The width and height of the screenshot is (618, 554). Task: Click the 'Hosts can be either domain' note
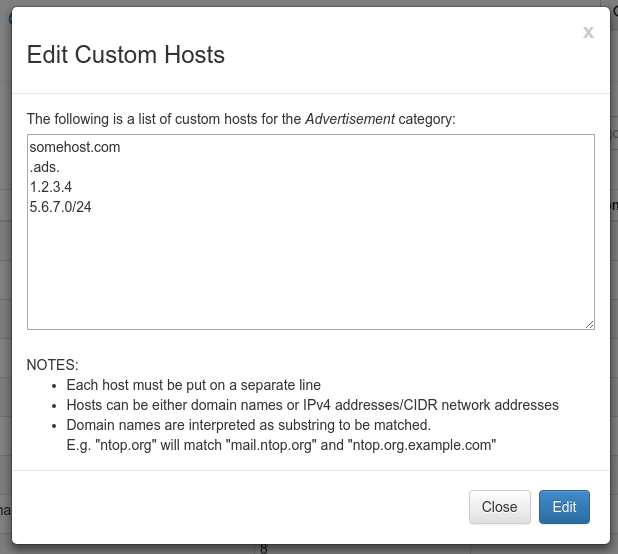313,405
